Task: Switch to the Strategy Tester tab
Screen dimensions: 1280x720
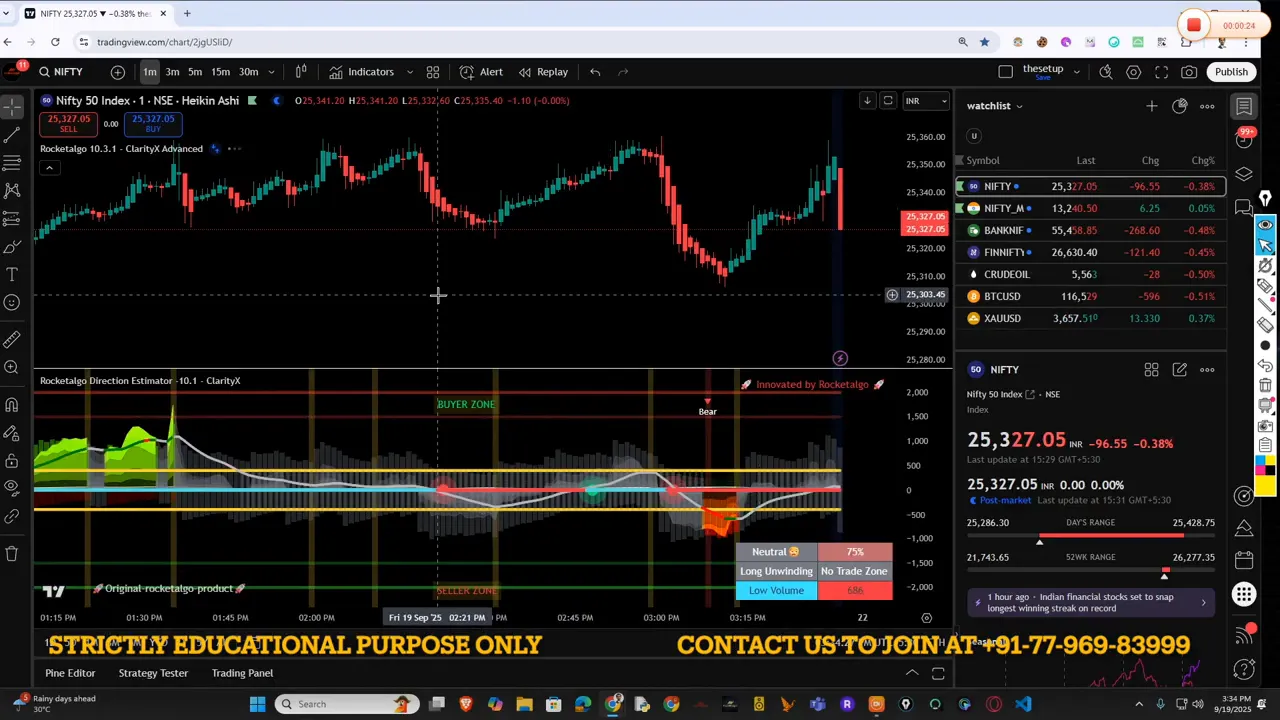Action: [x=153, y=673]
